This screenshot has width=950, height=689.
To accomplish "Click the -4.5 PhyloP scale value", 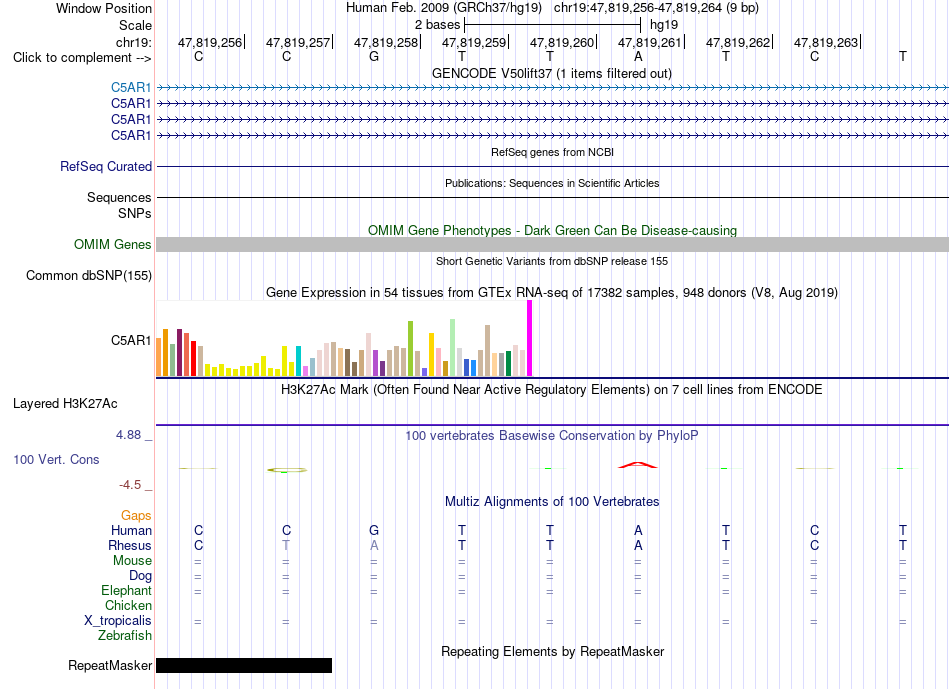I will [130, 485].
